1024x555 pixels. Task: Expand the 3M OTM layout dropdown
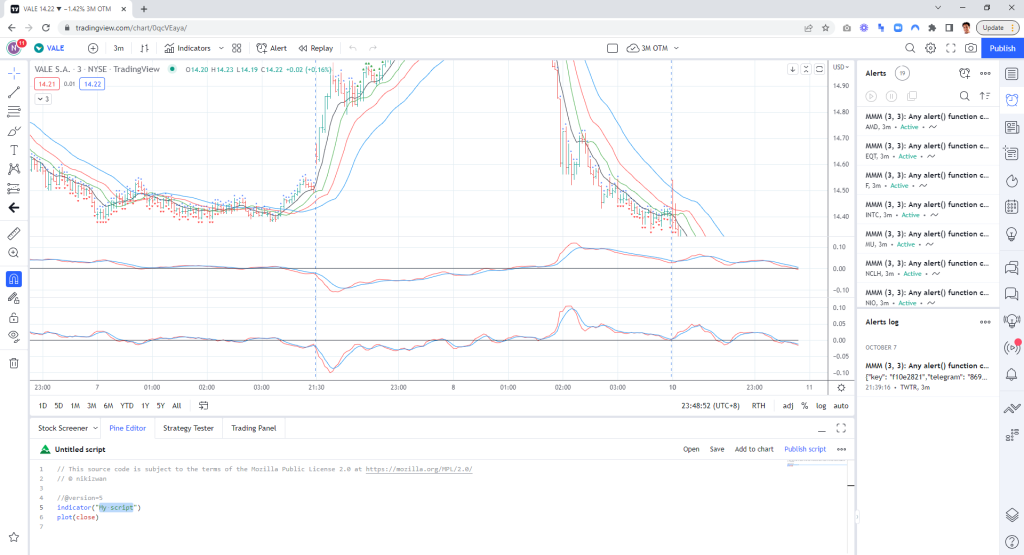coord(677,48)
